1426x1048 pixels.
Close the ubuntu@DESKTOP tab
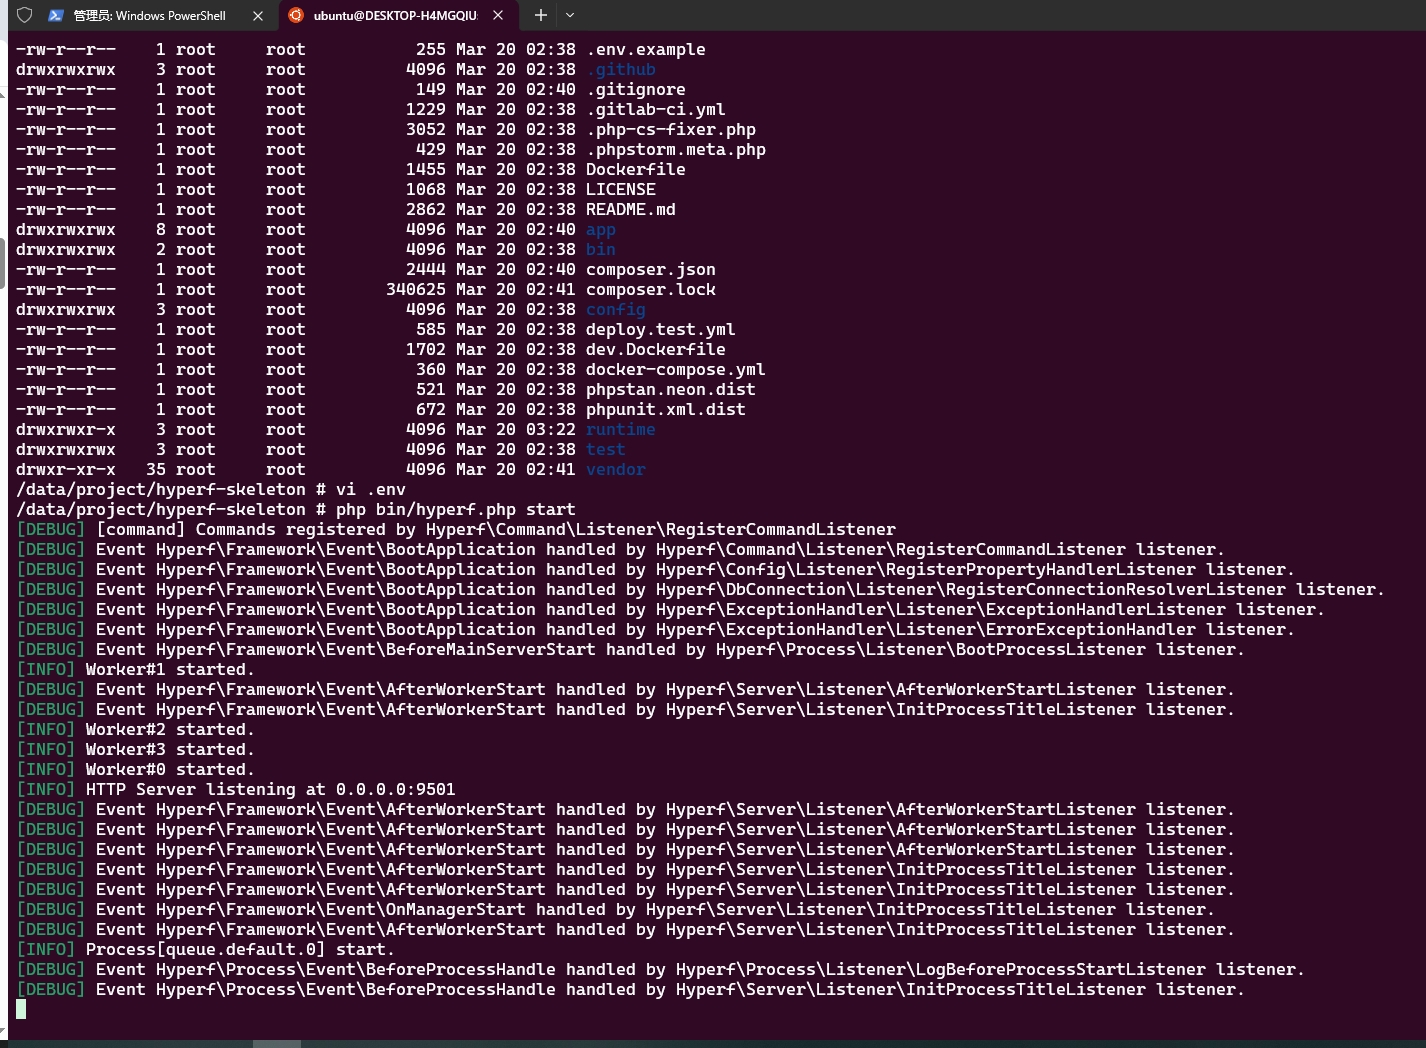click(497, 15)
